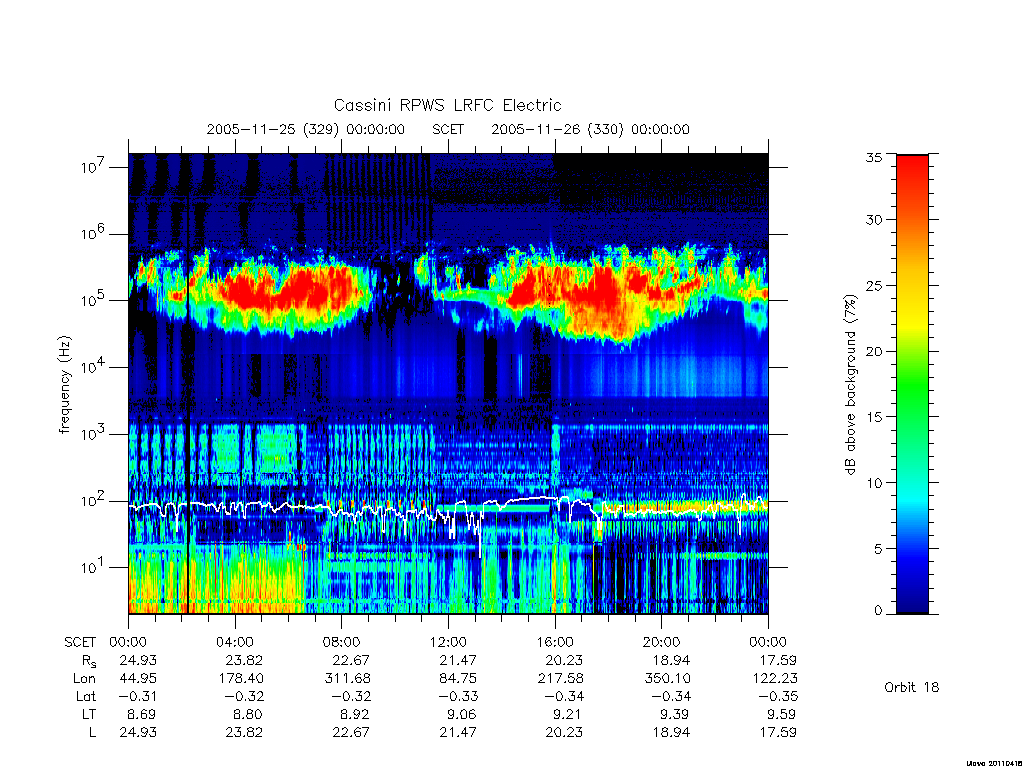1024x768 pixels.
Task: Click the 20 dB label on the color bar
Action: (x=874, y=351)
